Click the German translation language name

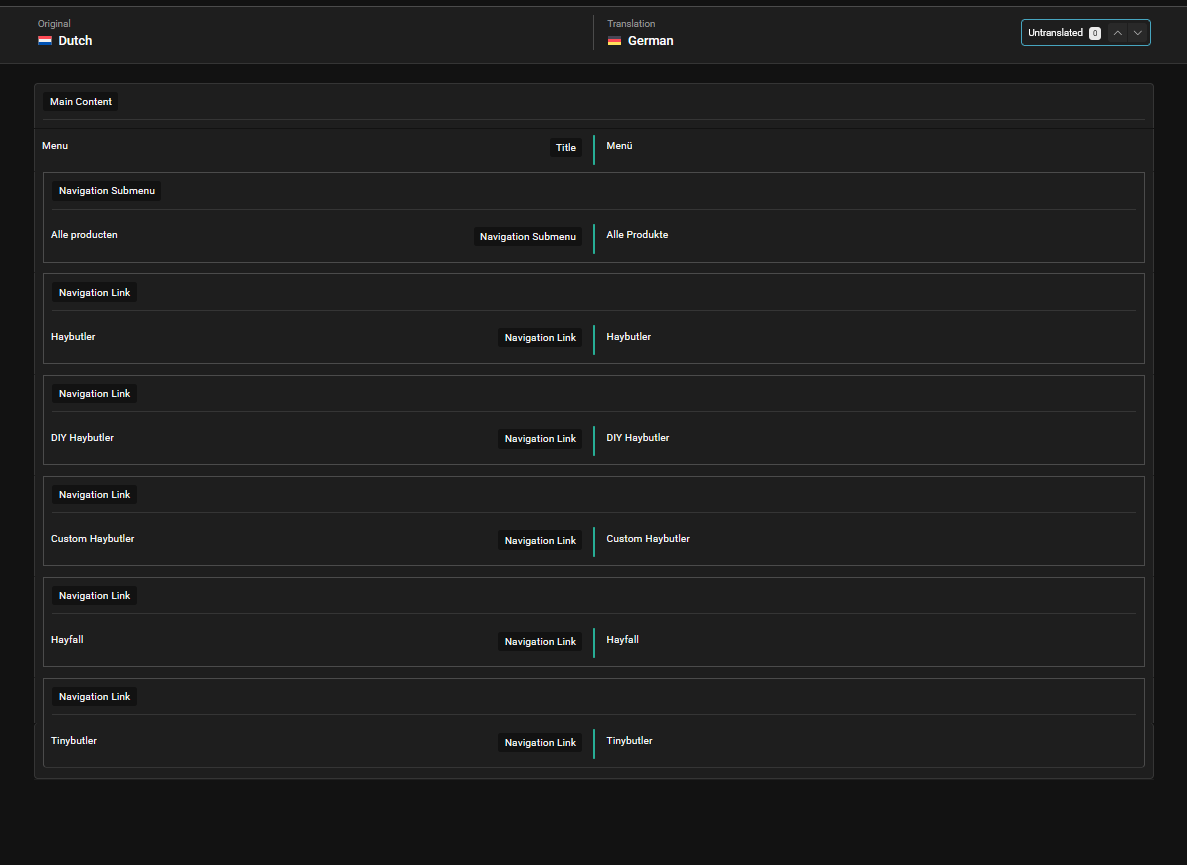(x=650, y=41)
